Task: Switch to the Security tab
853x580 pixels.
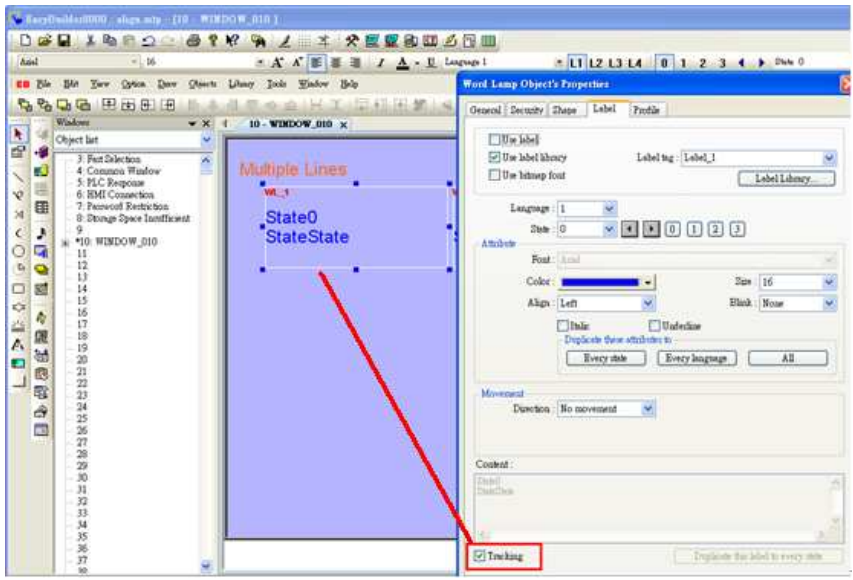Action: pos(526,110)
